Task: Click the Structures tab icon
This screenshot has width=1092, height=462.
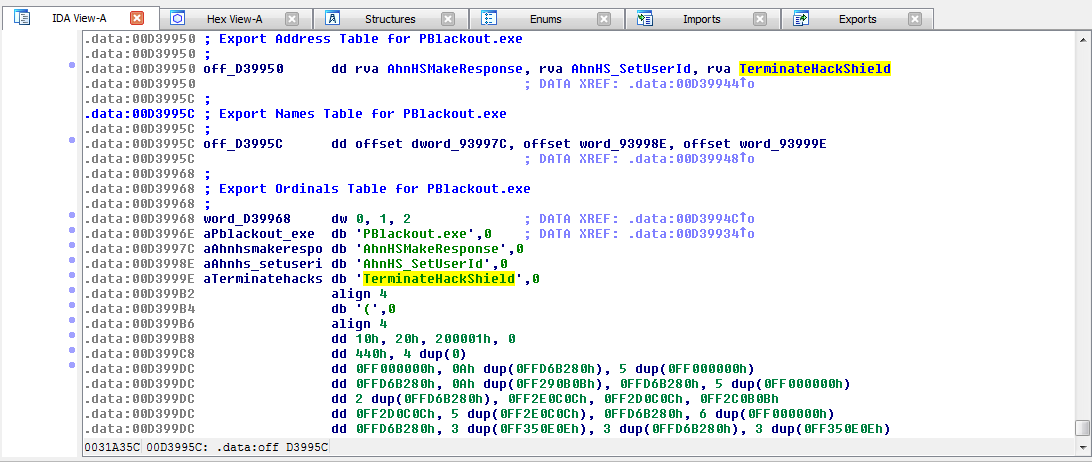Action: pyautogui.click(x=334, y=18)
